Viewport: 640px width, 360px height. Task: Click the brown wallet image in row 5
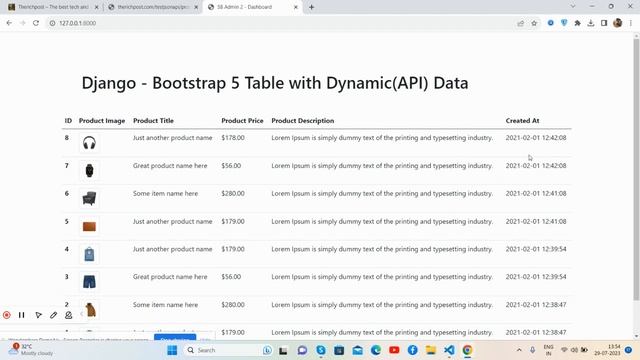(x=89, y=226)
